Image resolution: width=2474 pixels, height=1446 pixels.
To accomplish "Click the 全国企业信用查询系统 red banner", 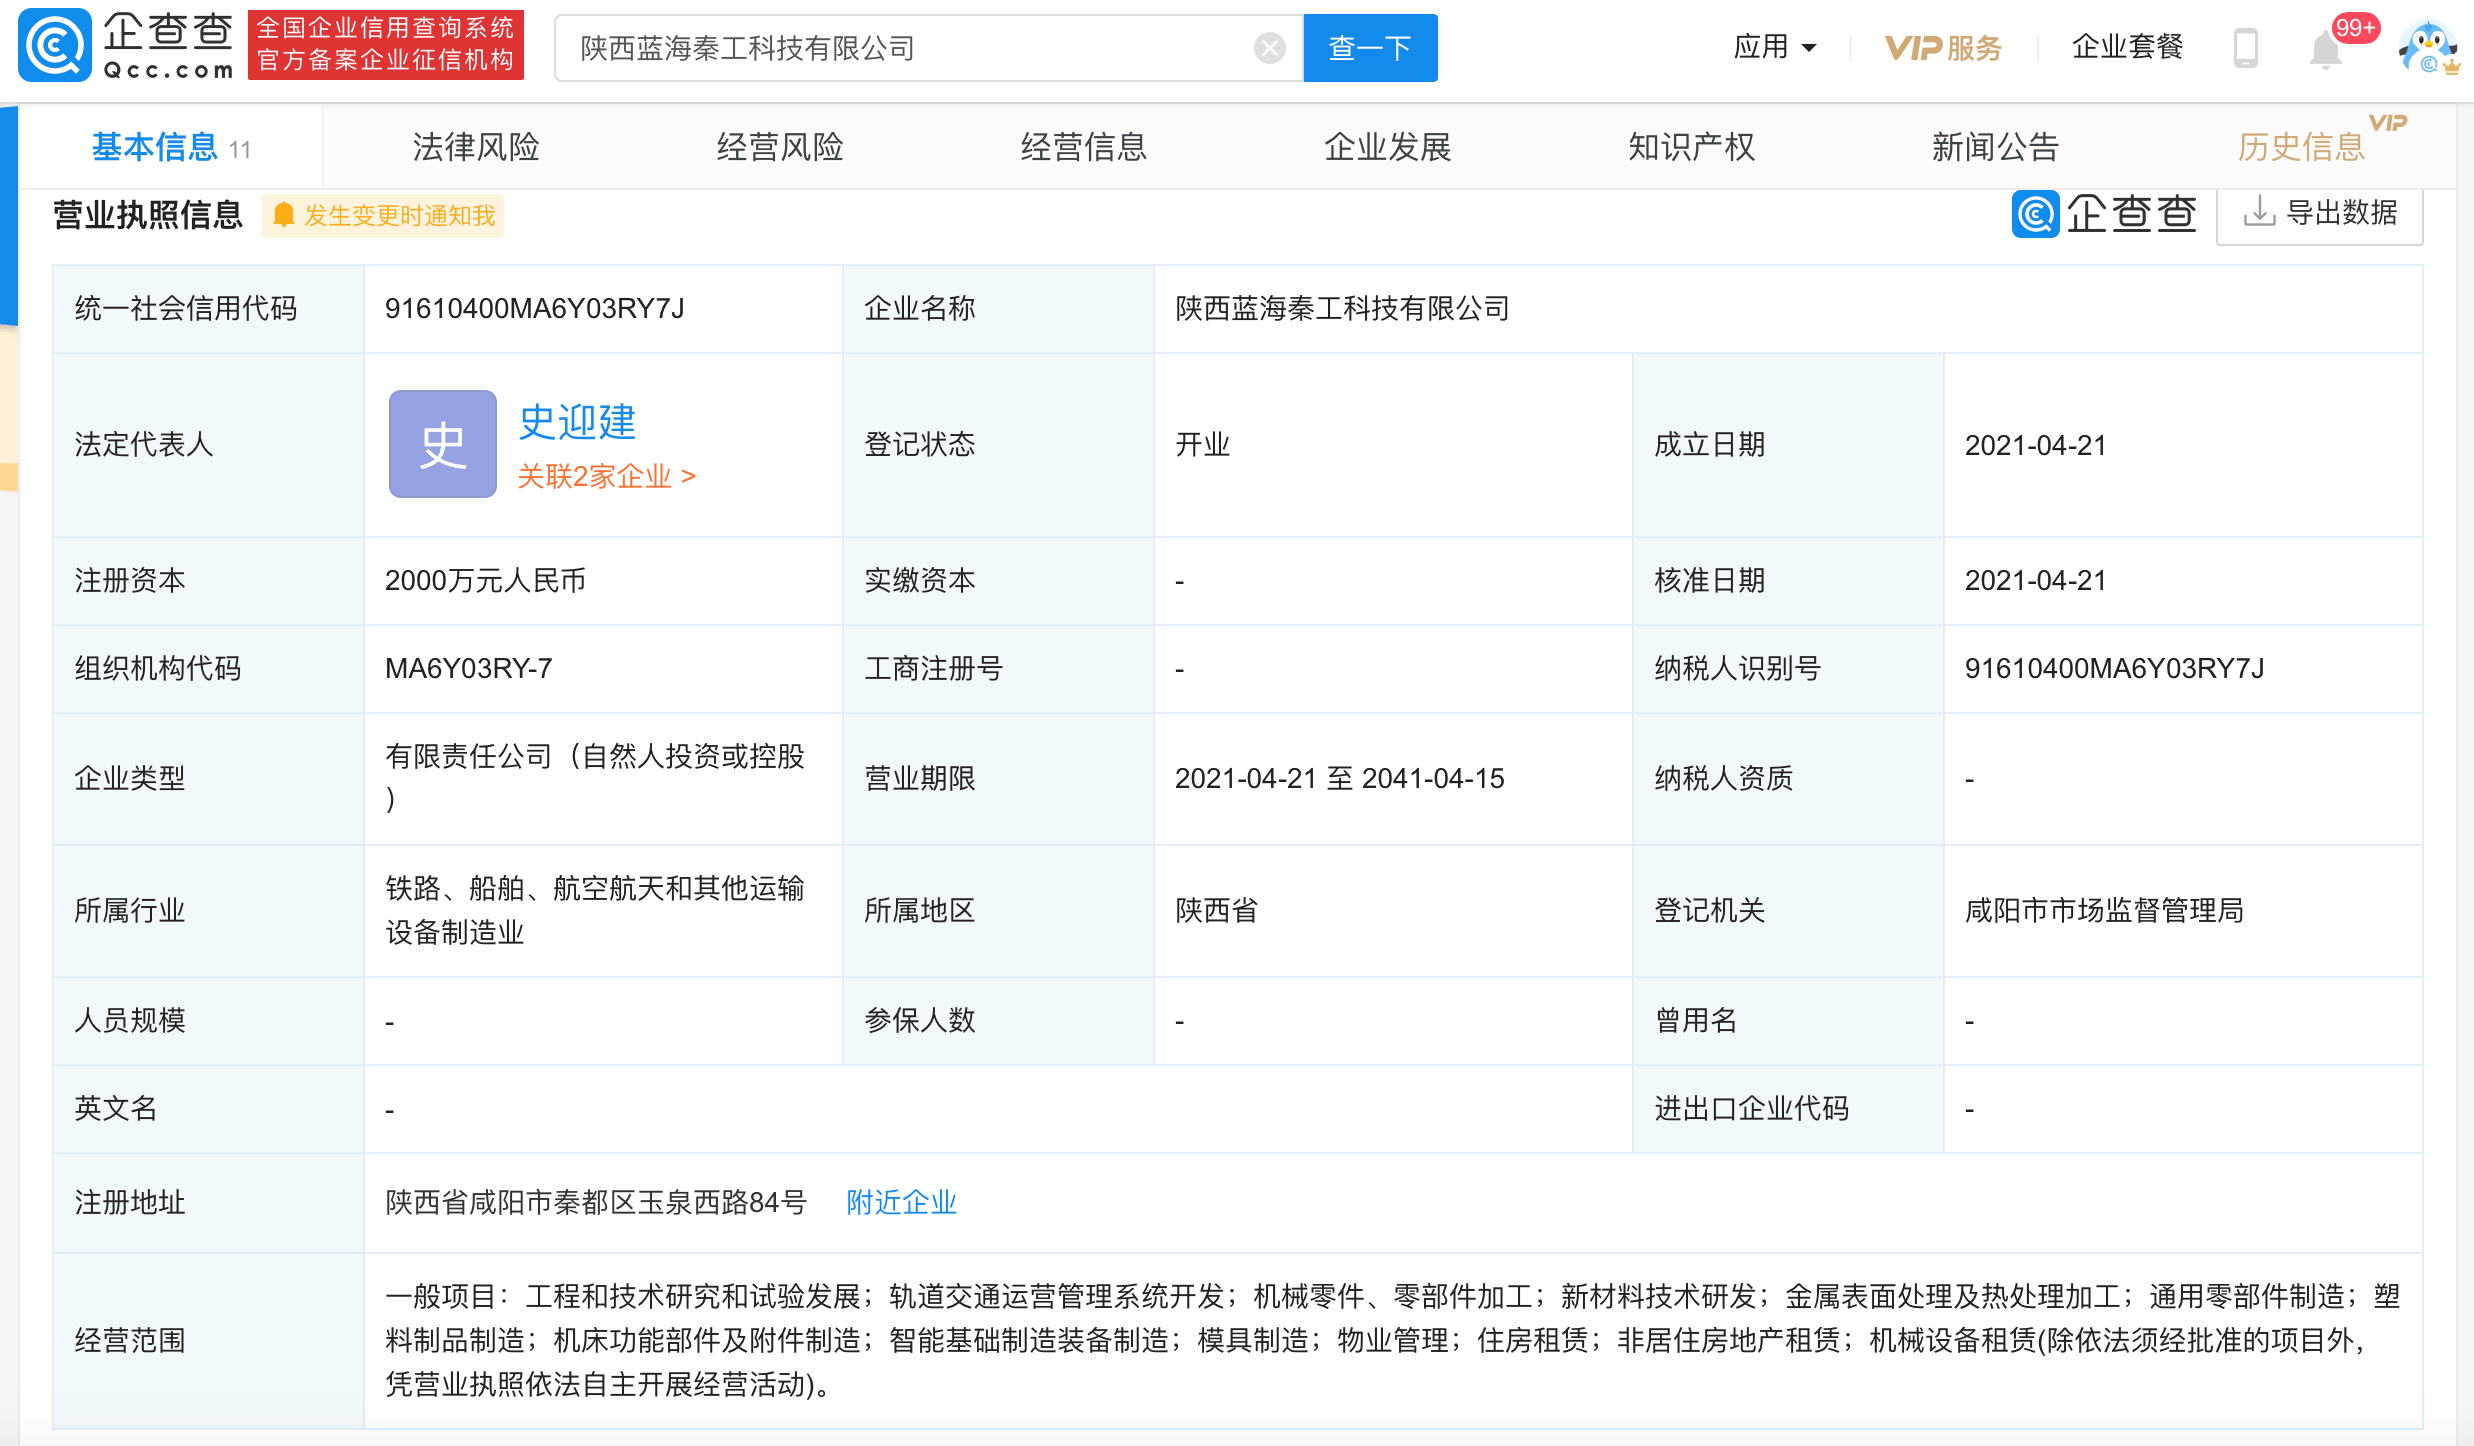I will [386, 45].
